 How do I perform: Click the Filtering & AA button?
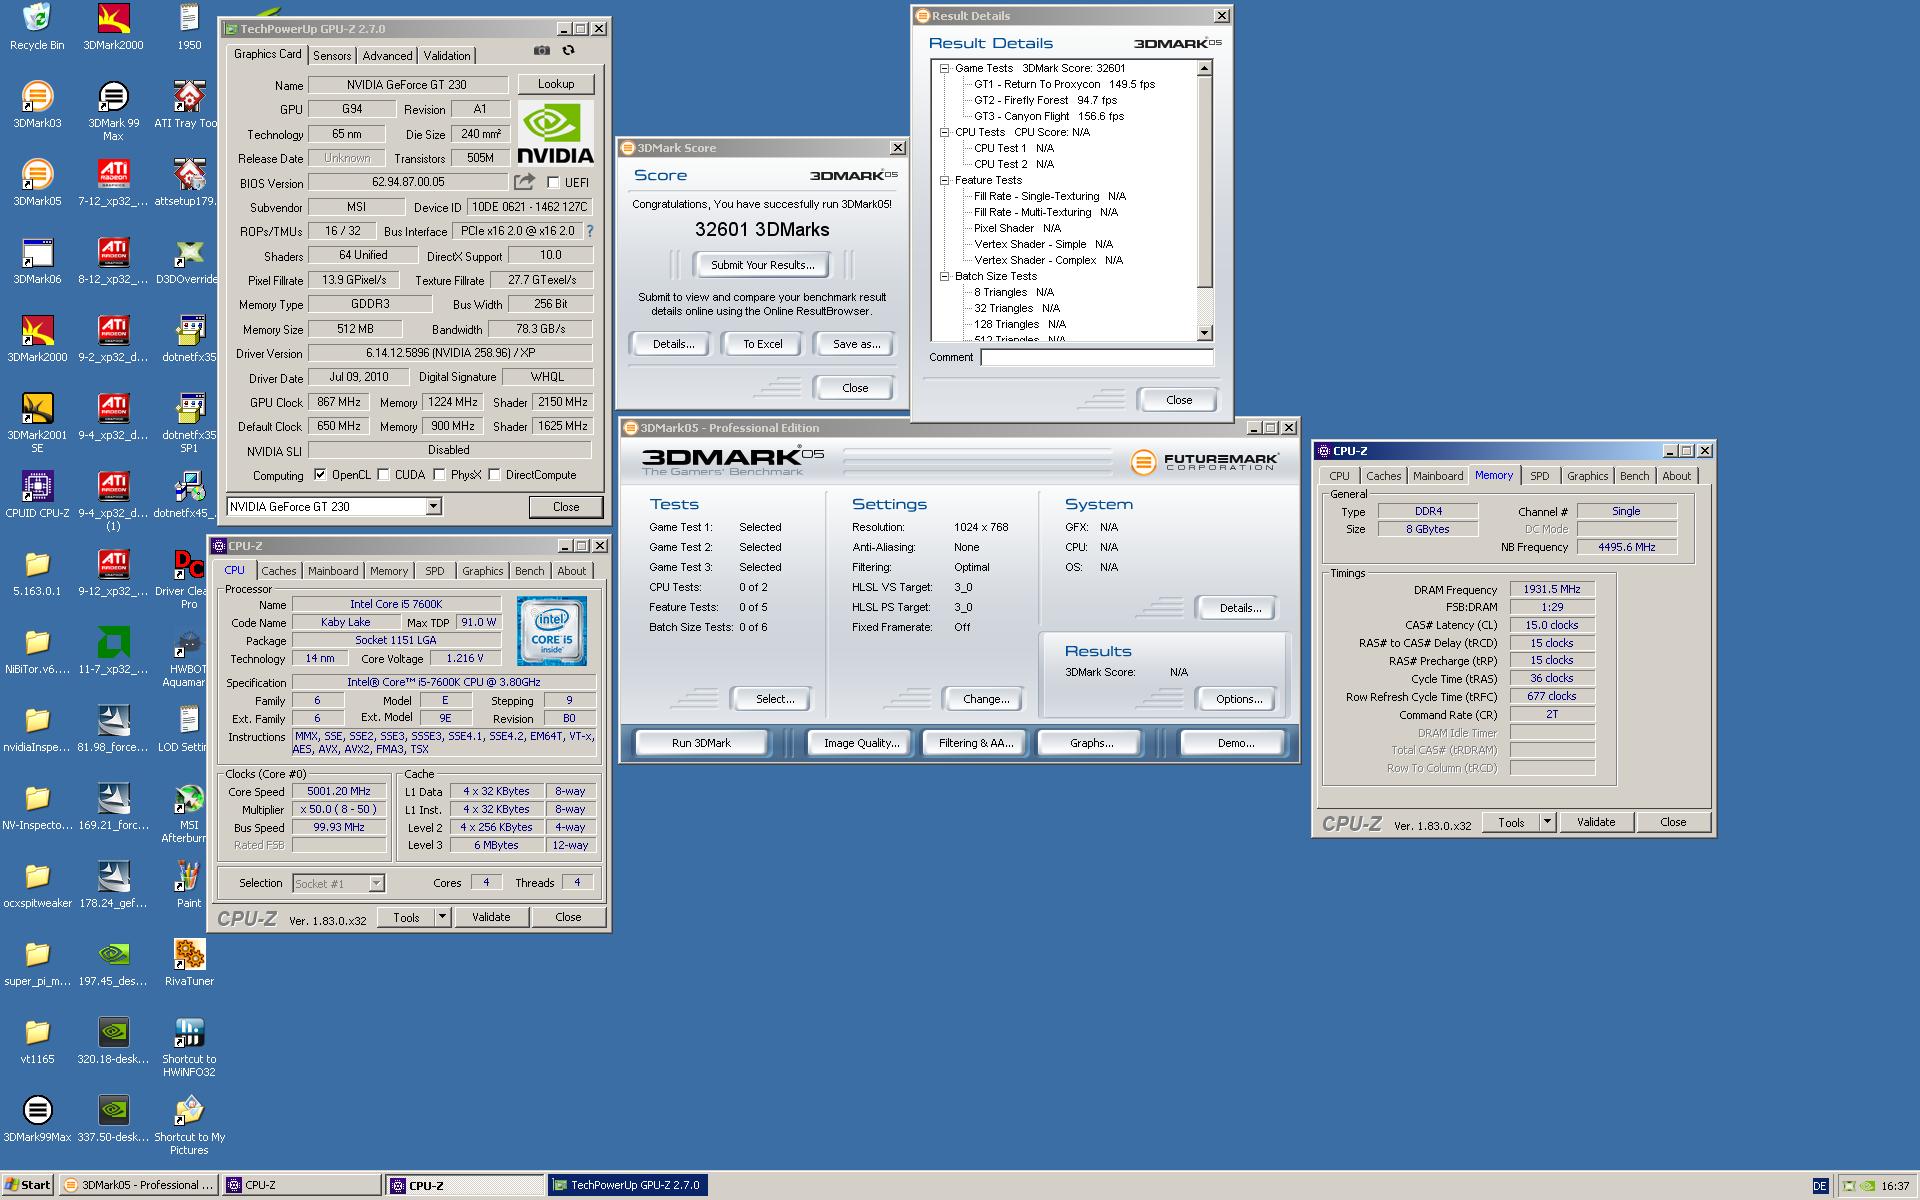pyautogui.click(x=976, y=743)
